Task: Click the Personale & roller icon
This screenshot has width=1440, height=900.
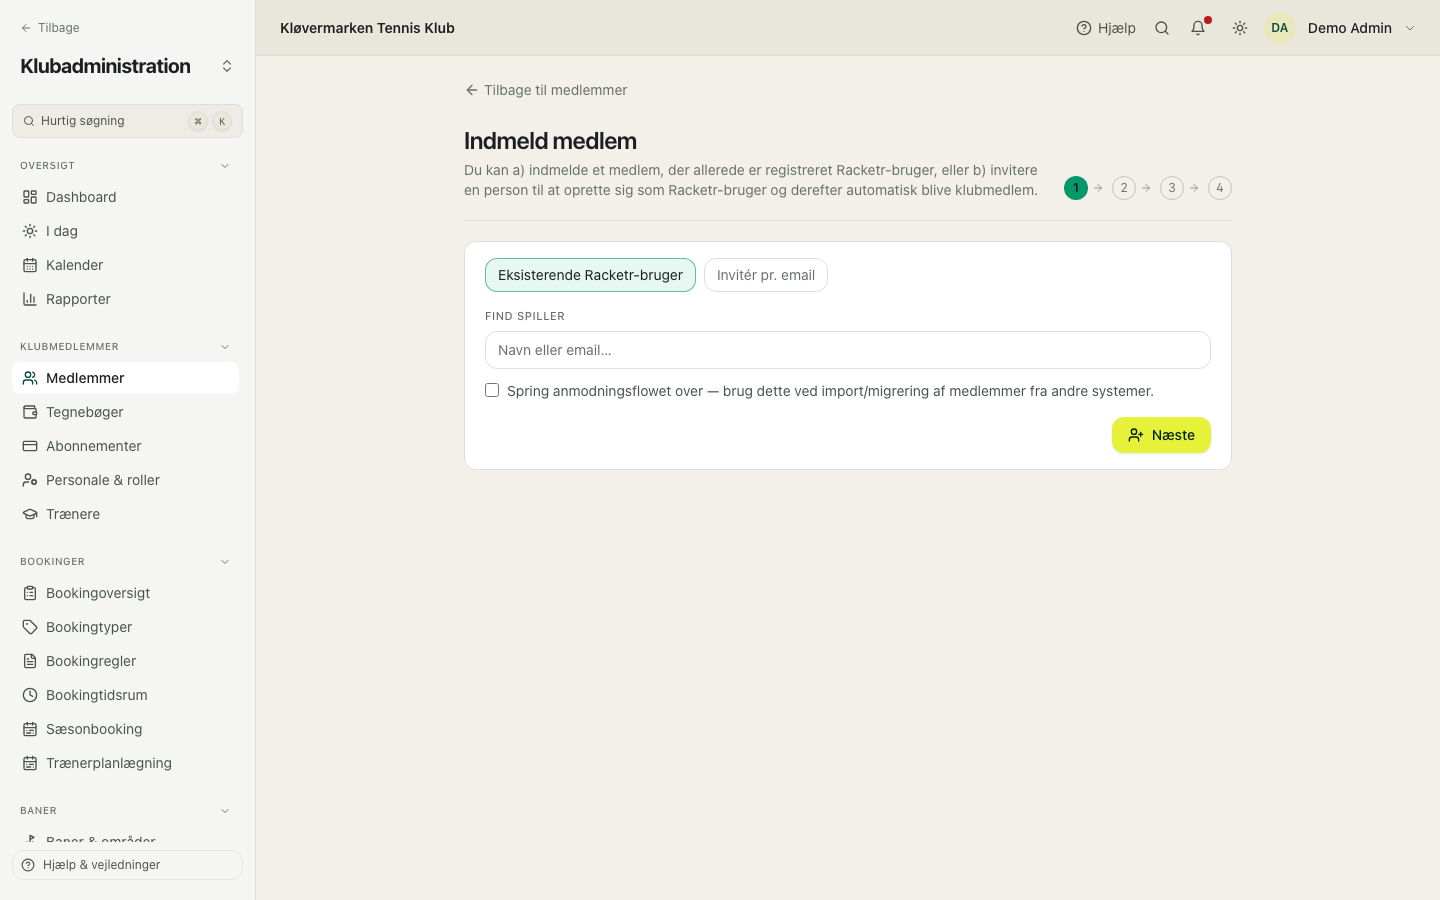Action: pos(30,480)
